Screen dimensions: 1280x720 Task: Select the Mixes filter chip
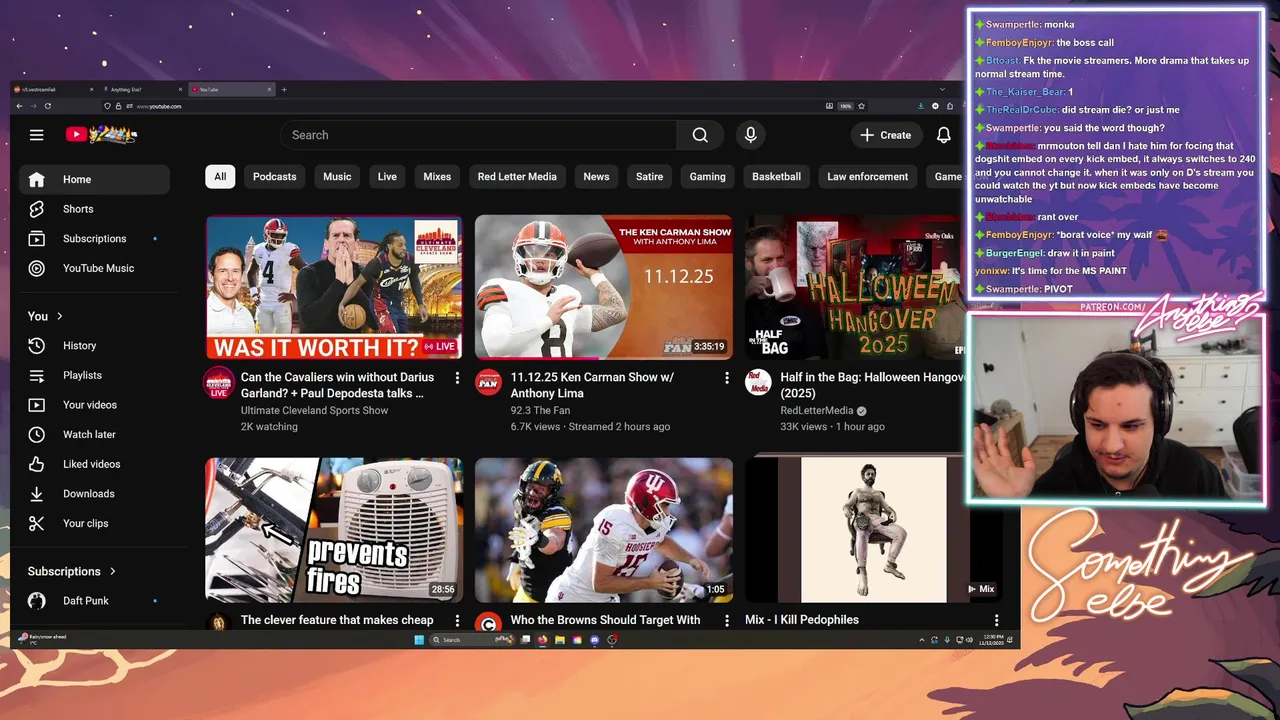pyautogui.click(x=437, y=177)
